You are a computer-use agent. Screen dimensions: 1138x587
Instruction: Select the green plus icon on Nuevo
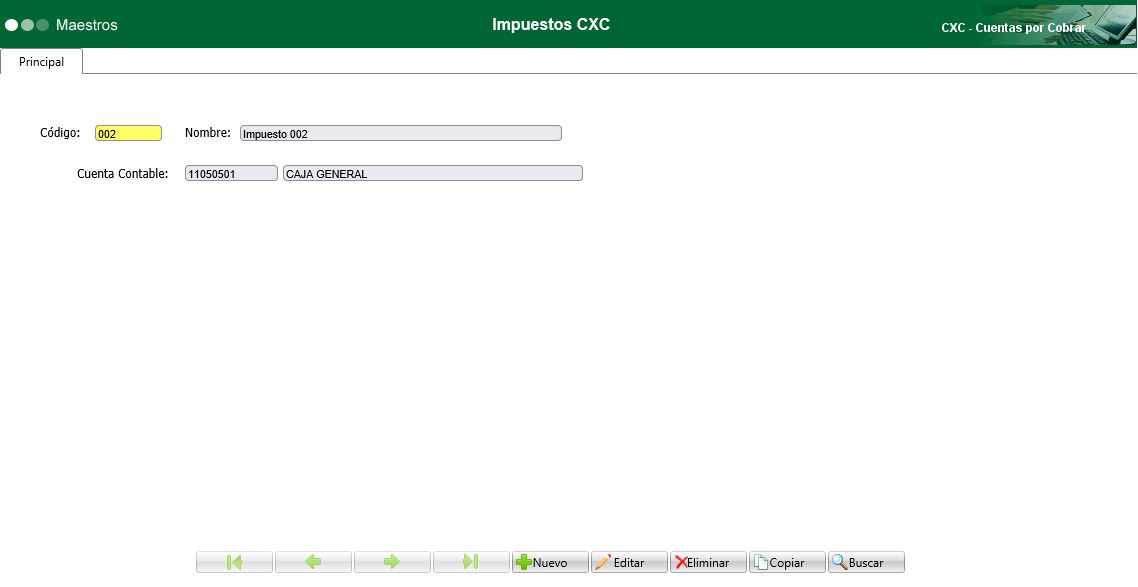point(524,561)
